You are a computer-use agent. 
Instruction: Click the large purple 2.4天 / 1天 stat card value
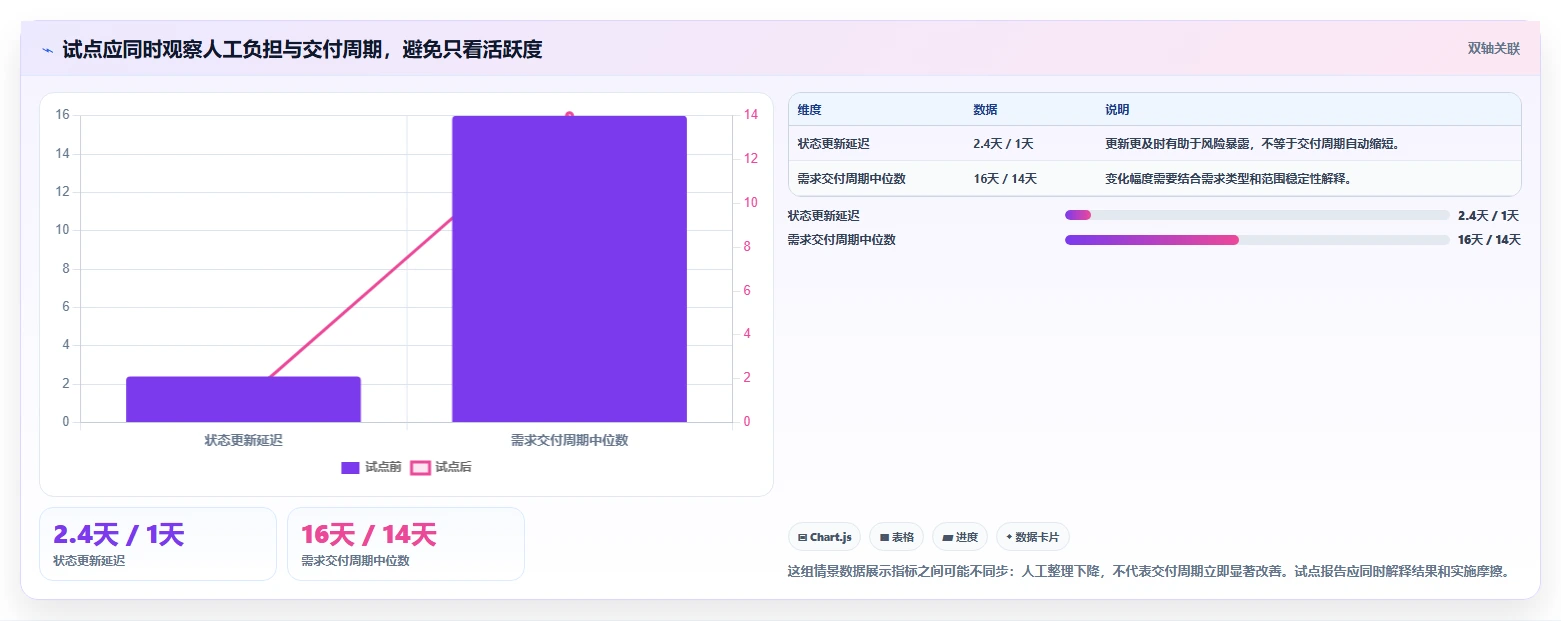(118, 535)
